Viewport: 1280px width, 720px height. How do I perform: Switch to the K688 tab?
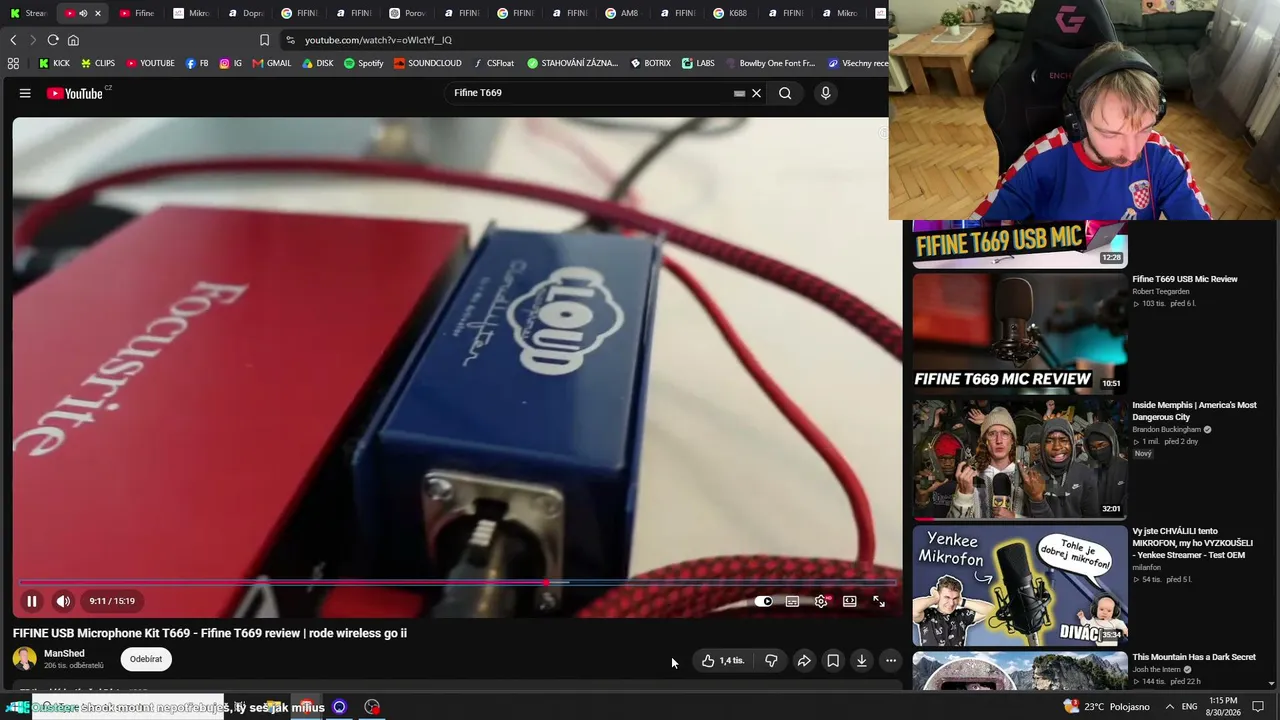731,13
